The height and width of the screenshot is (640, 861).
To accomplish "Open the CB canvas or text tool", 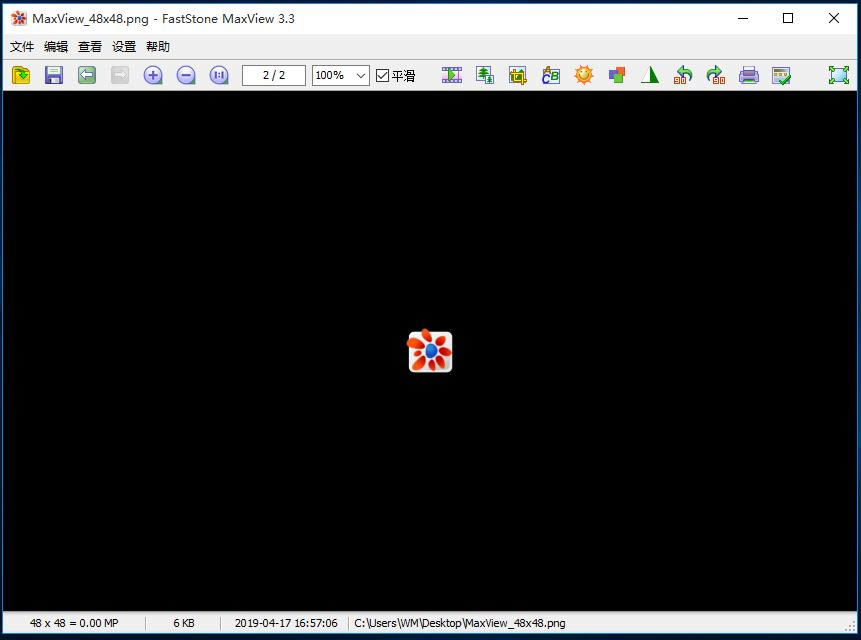I will [x=551, y=75].
